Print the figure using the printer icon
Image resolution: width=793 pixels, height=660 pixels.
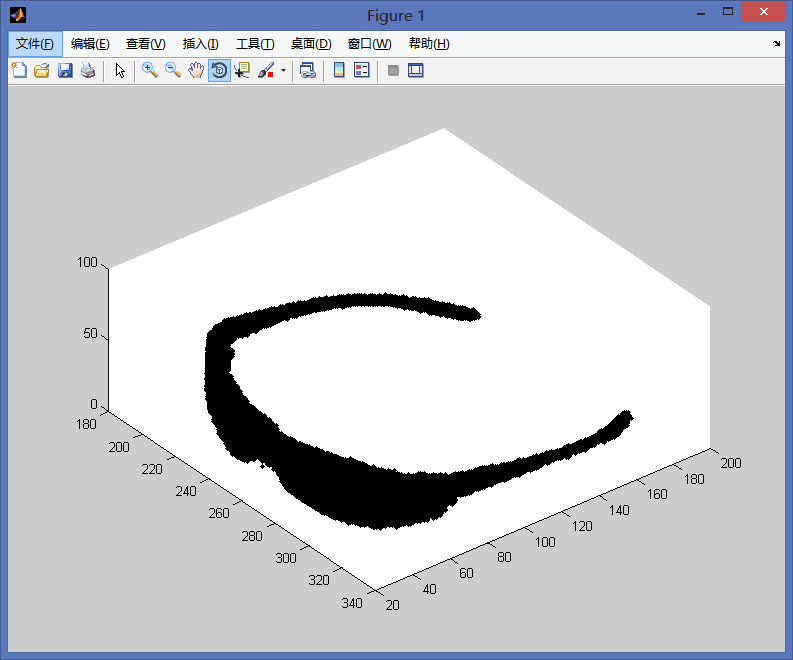(88, 70)
